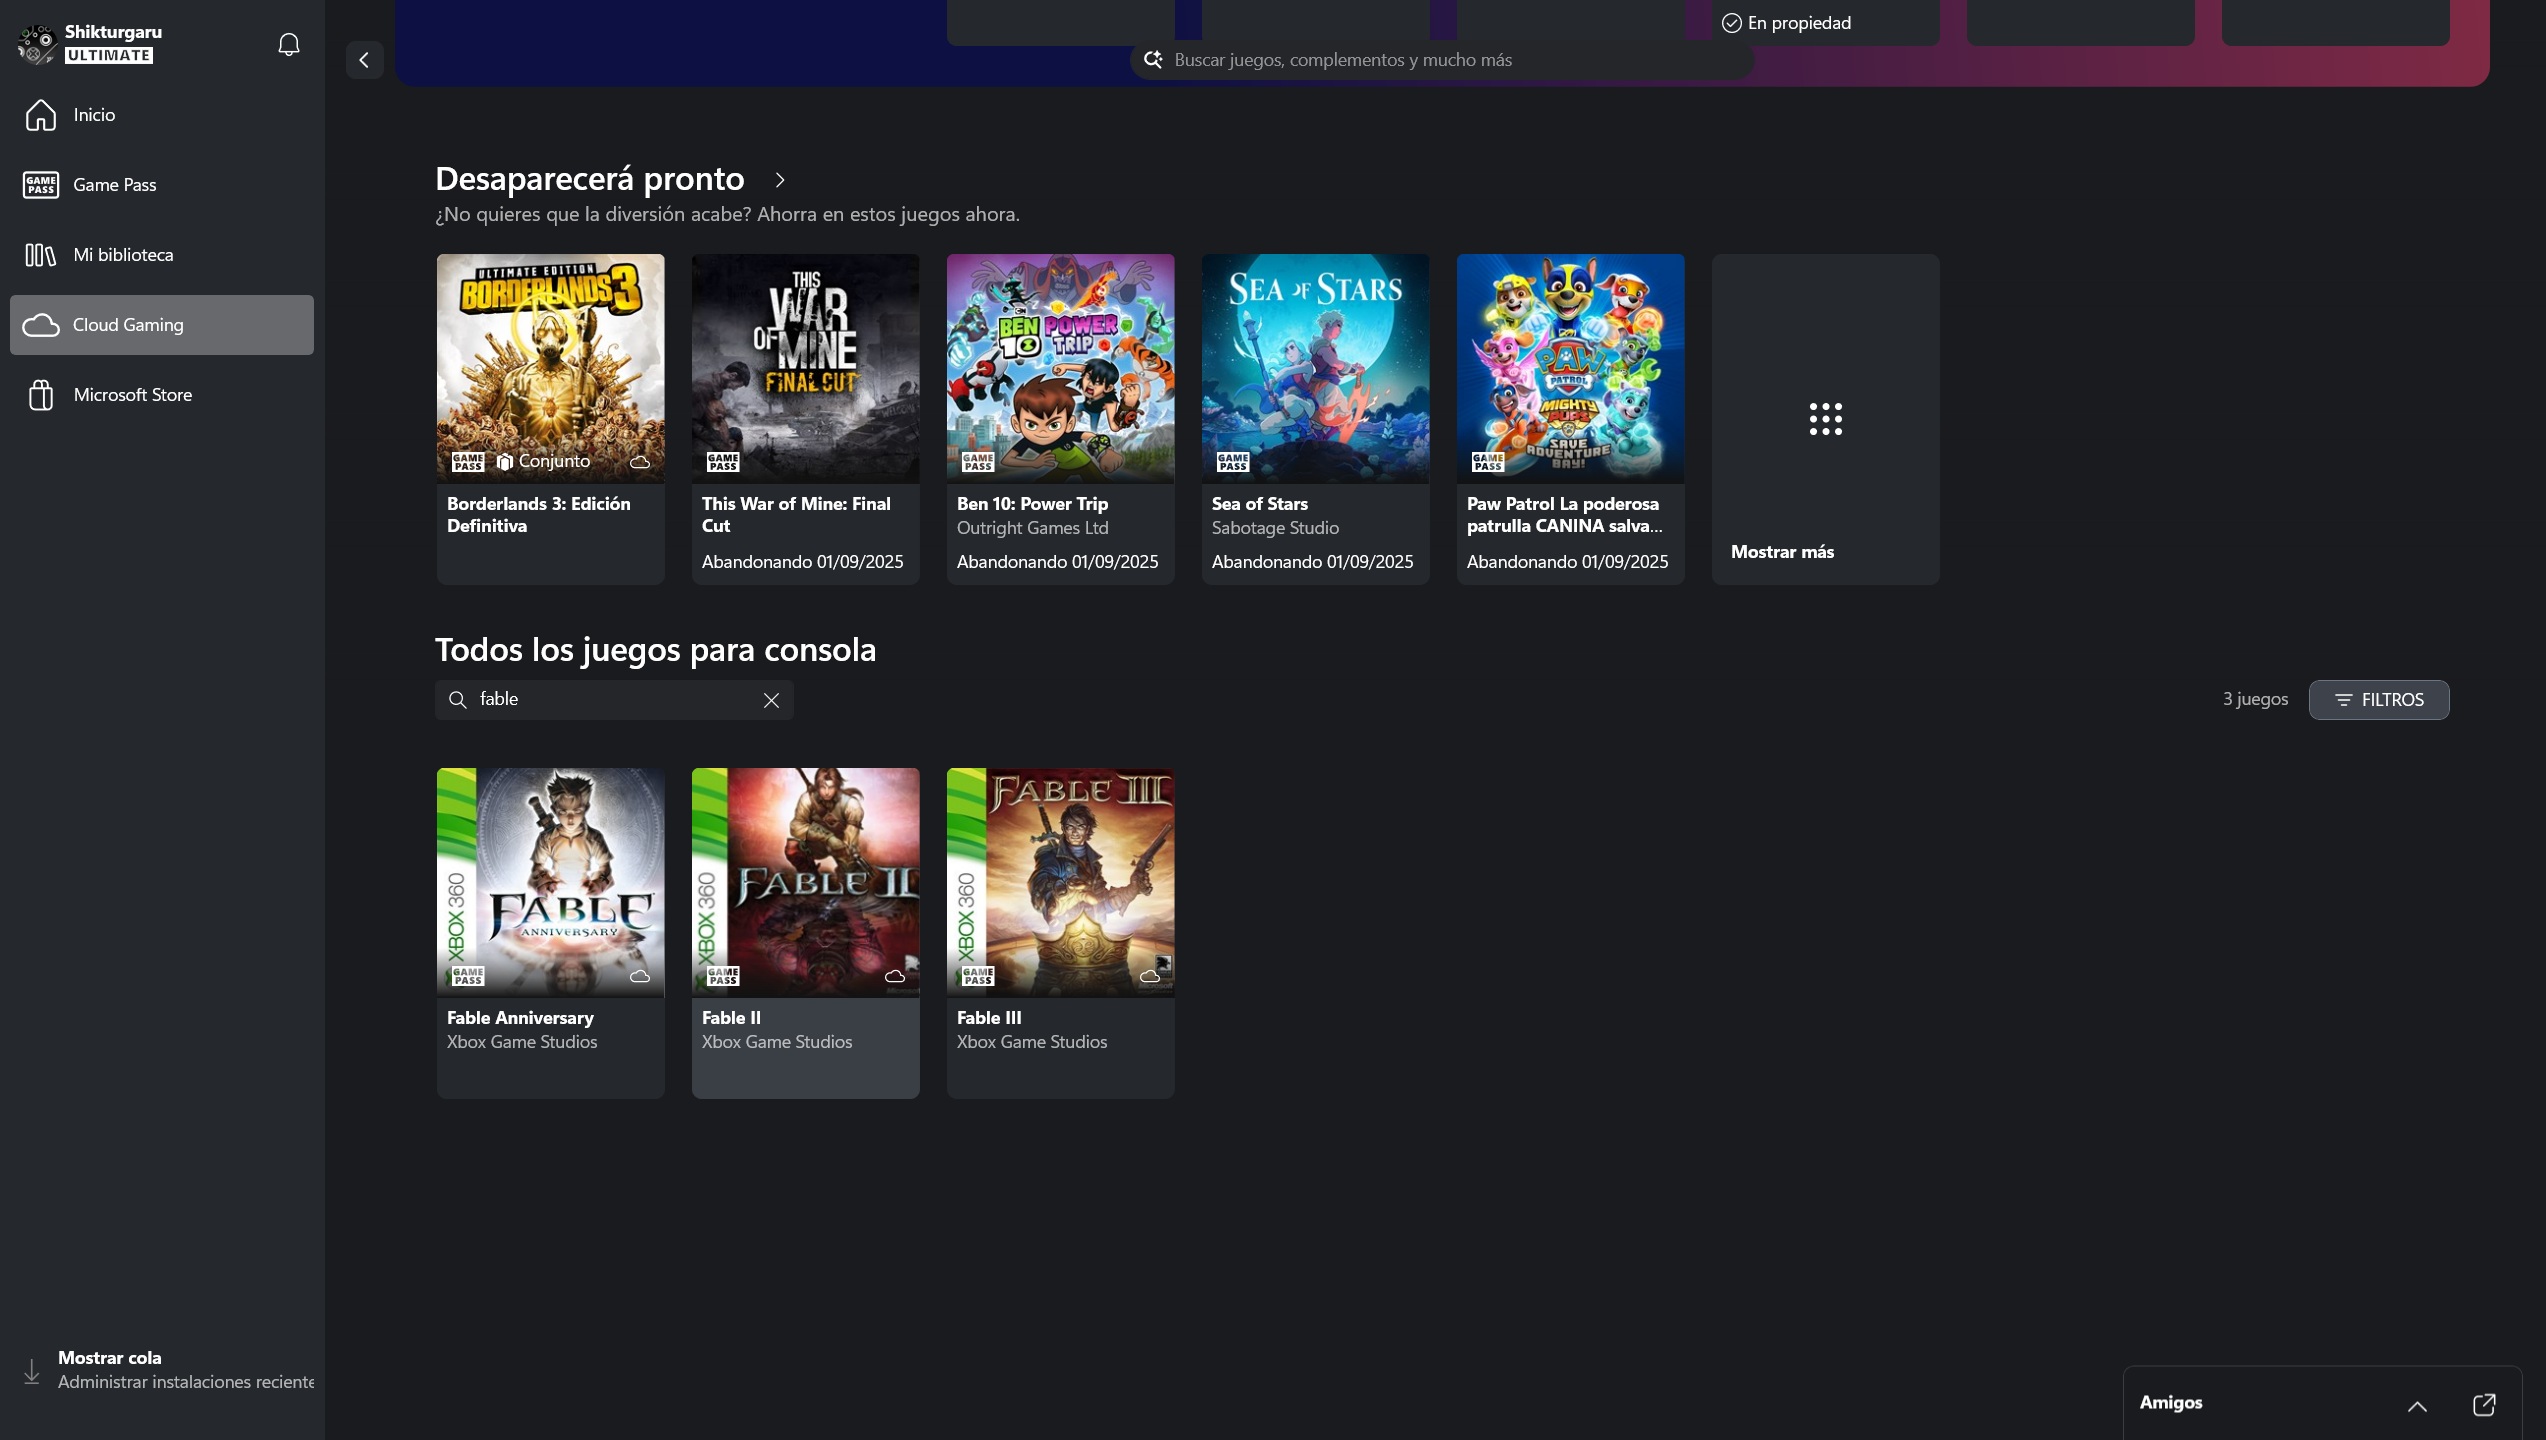The width and height of the screenshot is (2546, 1440).
Task: Pop out the Amigos panel
Action: click(2483, 1404)
